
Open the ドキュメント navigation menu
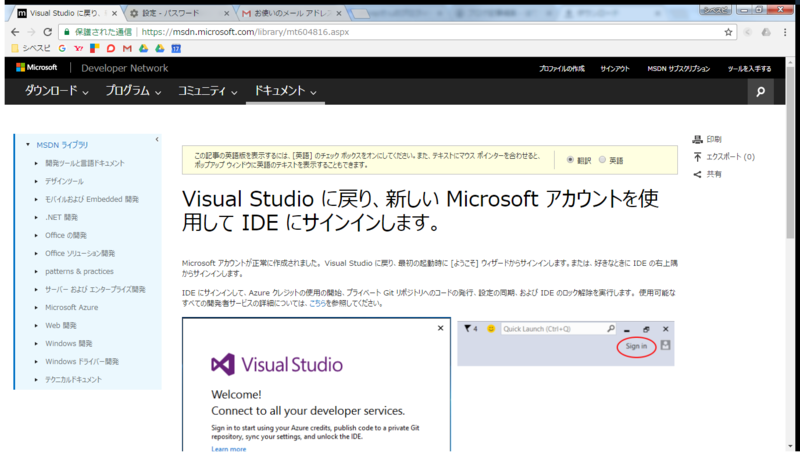[285, 91]
